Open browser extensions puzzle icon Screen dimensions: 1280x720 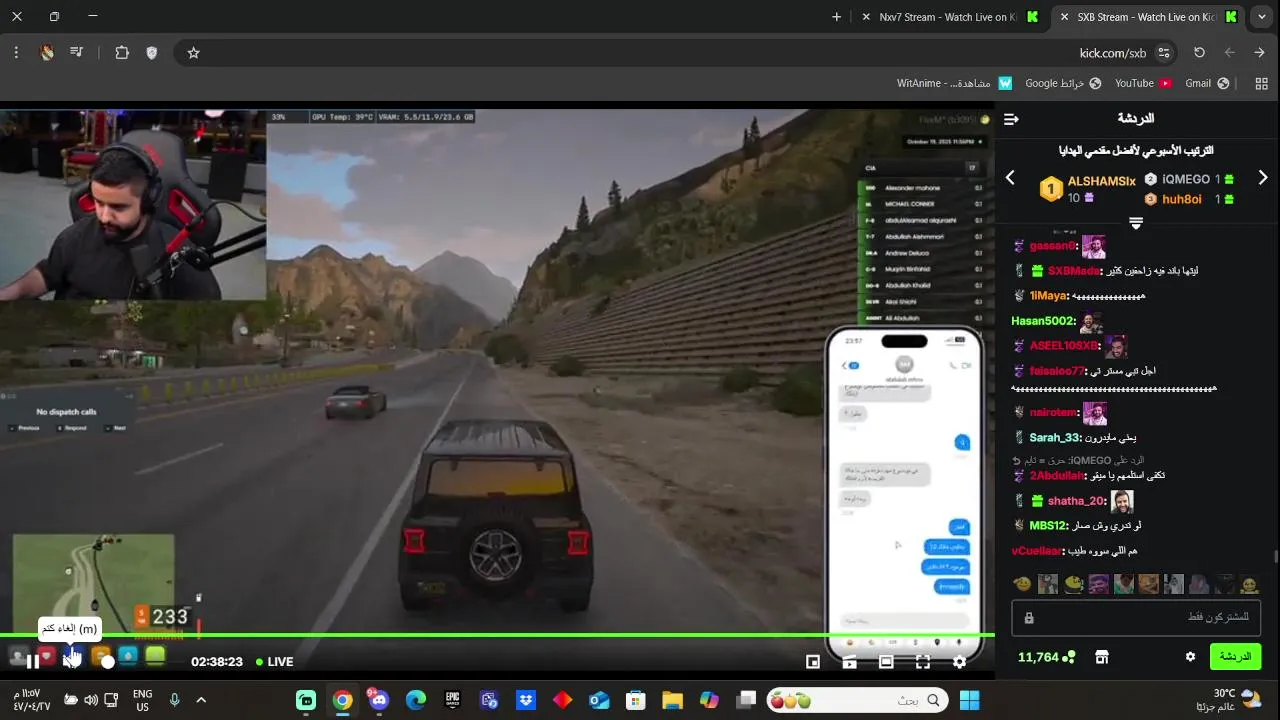coord(122,53)
